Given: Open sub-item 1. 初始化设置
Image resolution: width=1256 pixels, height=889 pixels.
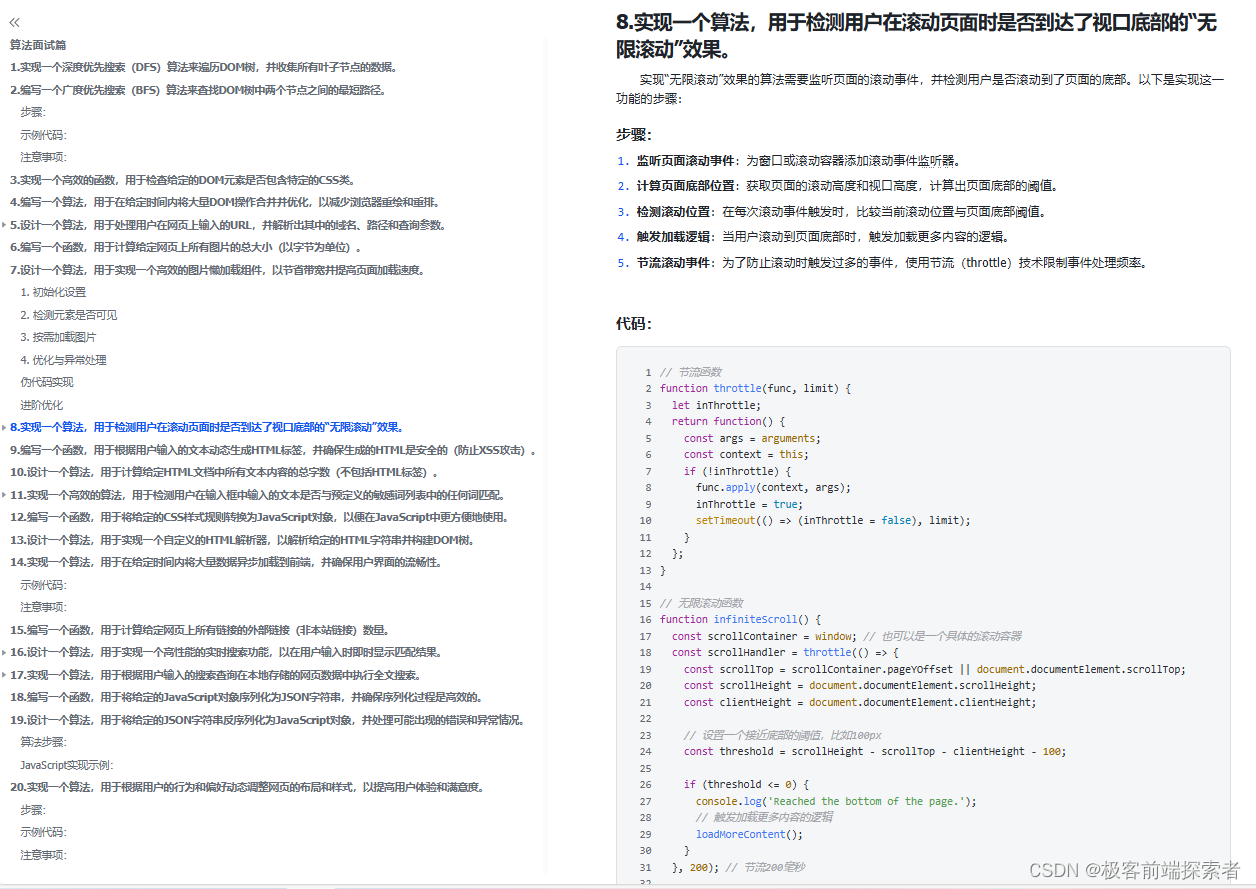Looking at the screenshot, I should point(53,292).
